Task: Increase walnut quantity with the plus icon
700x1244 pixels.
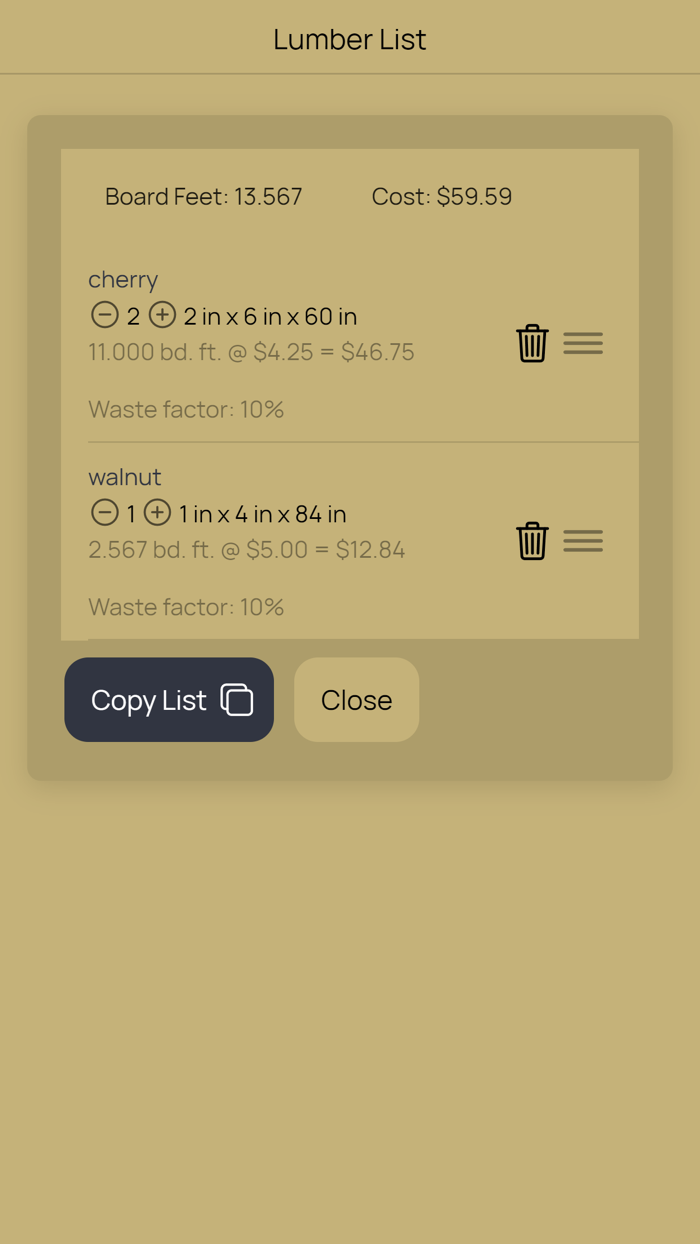Action: click(156, 512)
